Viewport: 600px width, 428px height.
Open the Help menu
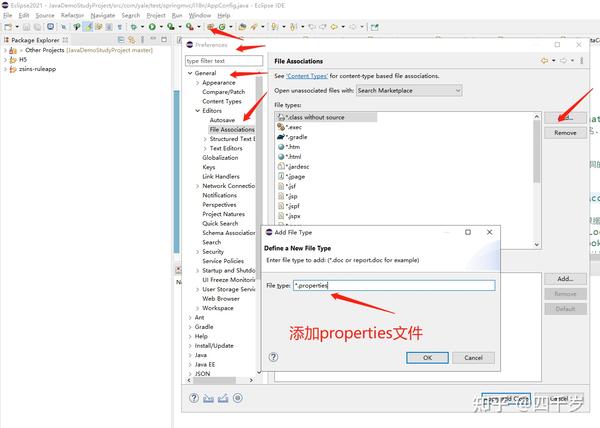coord(224,15)
